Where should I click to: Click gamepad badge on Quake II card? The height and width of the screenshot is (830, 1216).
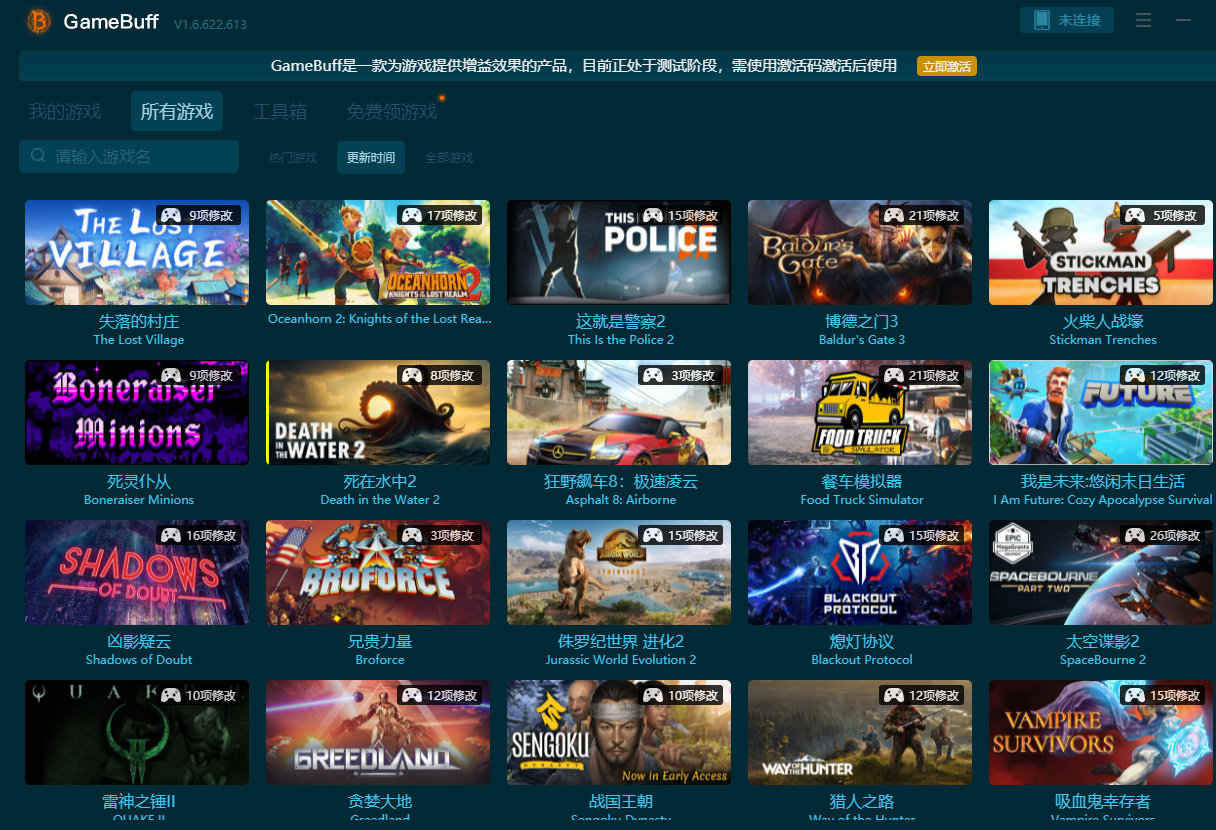point(170,695)
